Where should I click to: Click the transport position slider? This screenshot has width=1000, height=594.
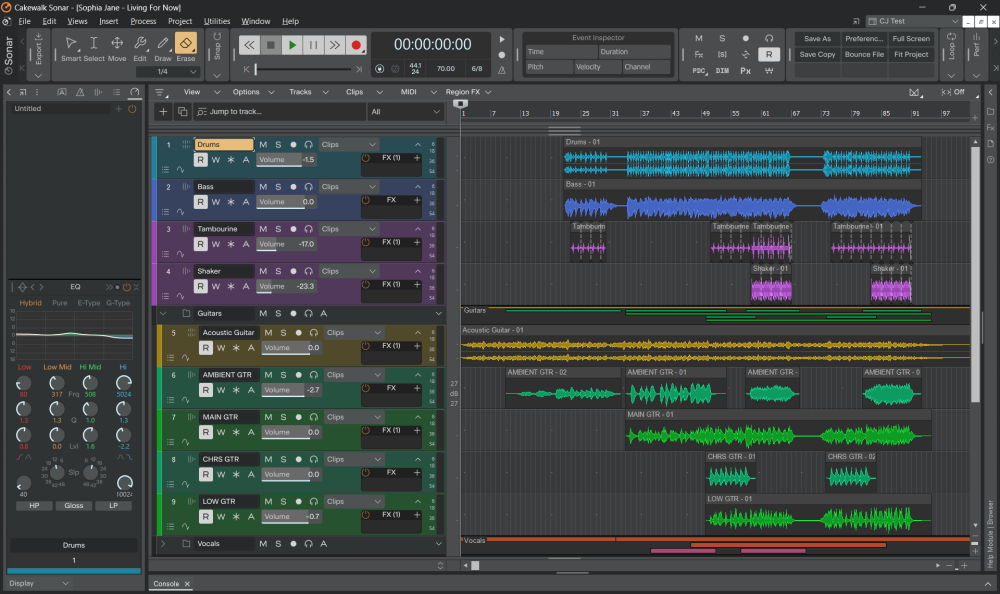(x=304, y=69)
